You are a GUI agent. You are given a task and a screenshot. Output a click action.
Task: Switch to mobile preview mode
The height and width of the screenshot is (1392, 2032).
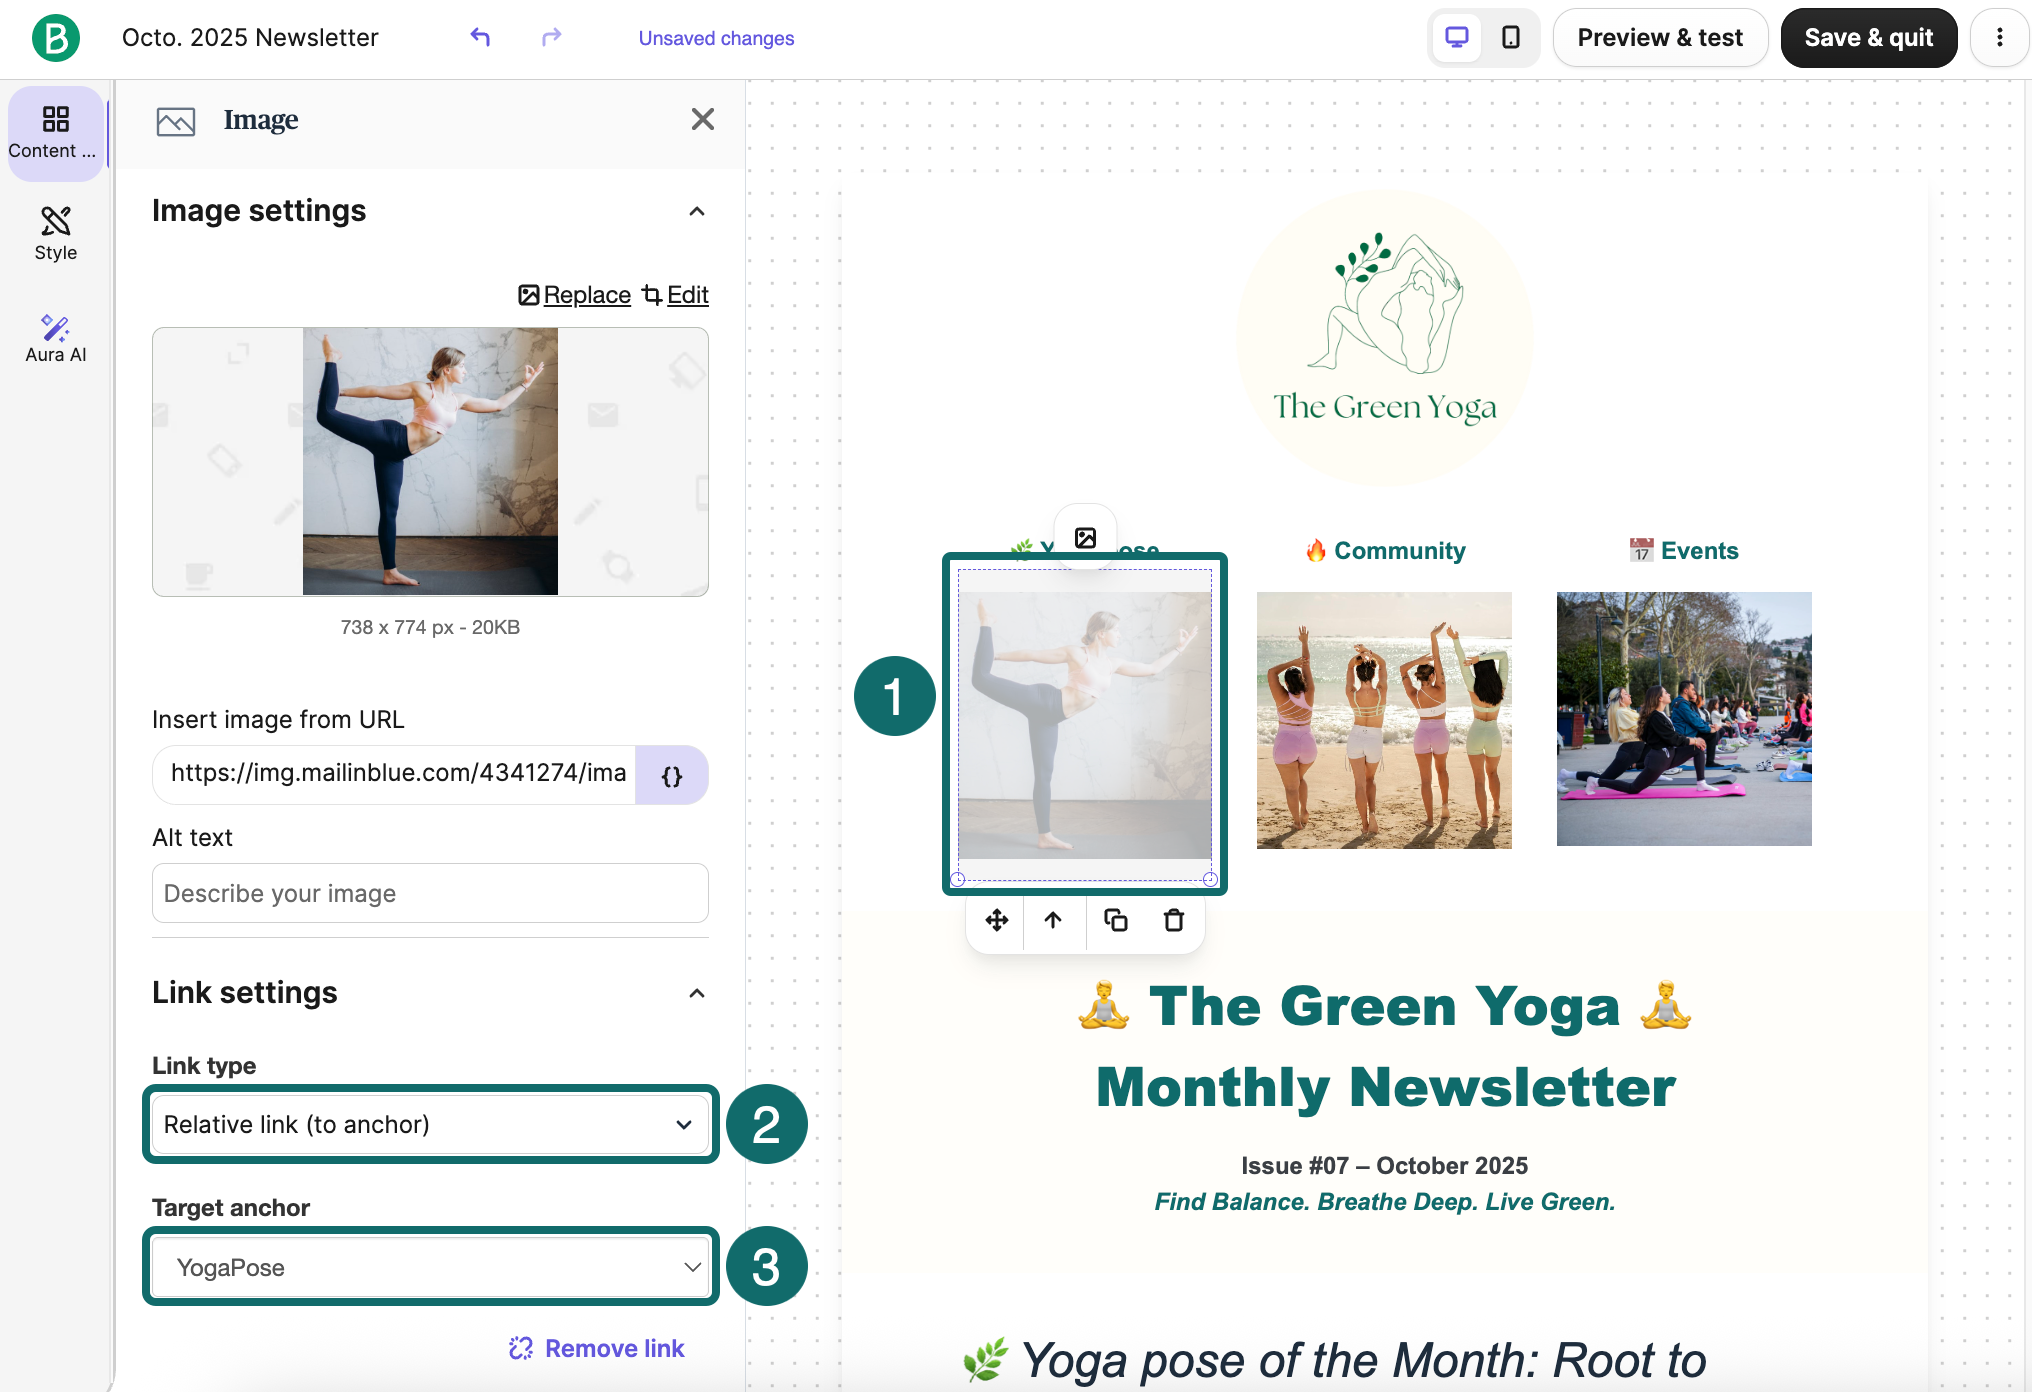click(x=1511, y=38)
